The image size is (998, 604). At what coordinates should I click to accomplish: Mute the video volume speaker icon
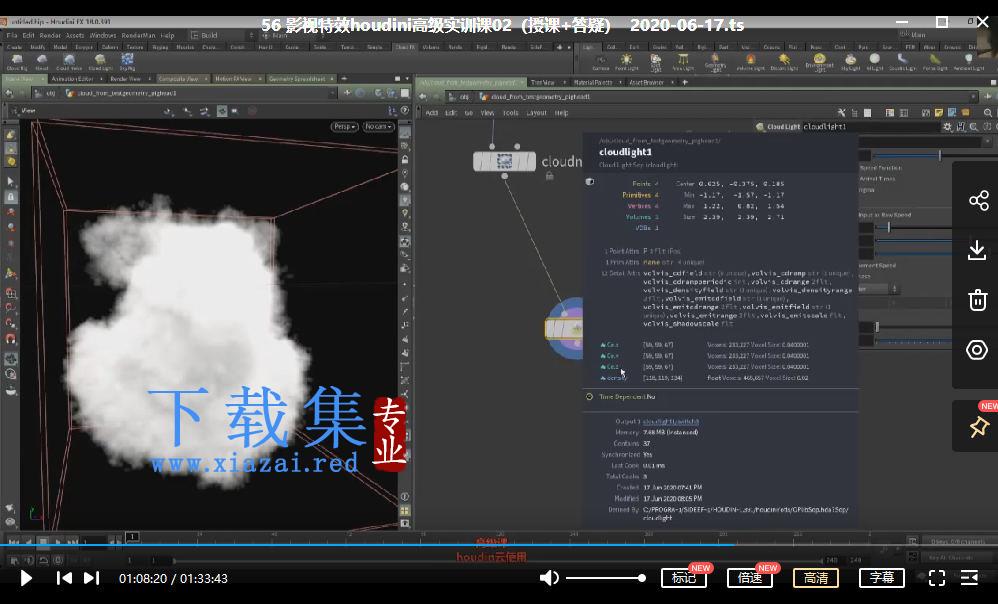coord(549,578)
